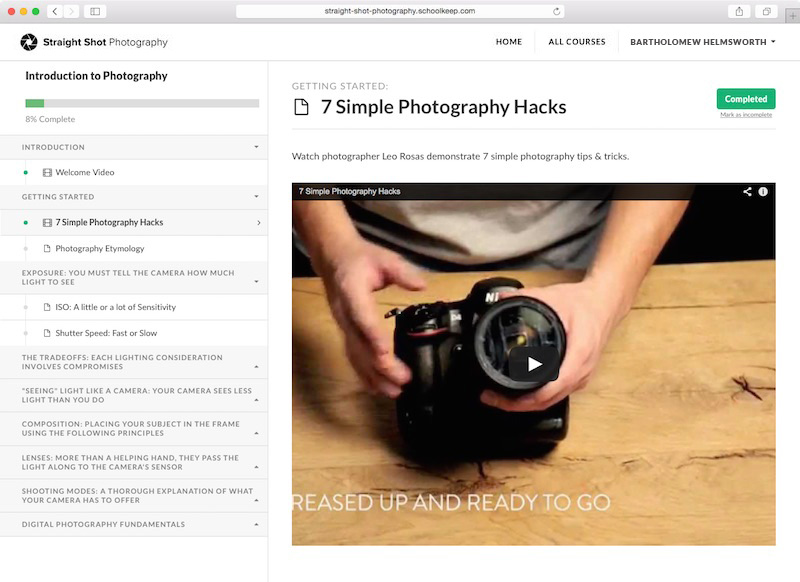Click the green course progress bar
The height and width of the screenshot is (582, 800).
pos(35,104)
